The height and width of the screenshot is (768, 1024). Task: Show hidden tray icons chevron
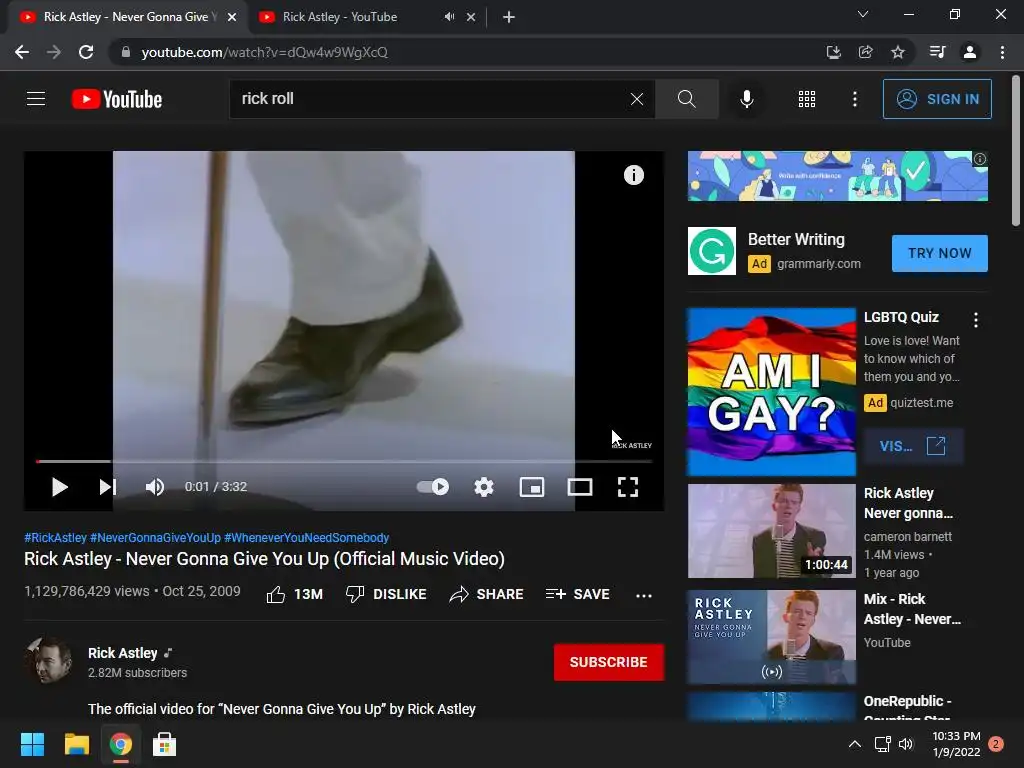[854, 744]
